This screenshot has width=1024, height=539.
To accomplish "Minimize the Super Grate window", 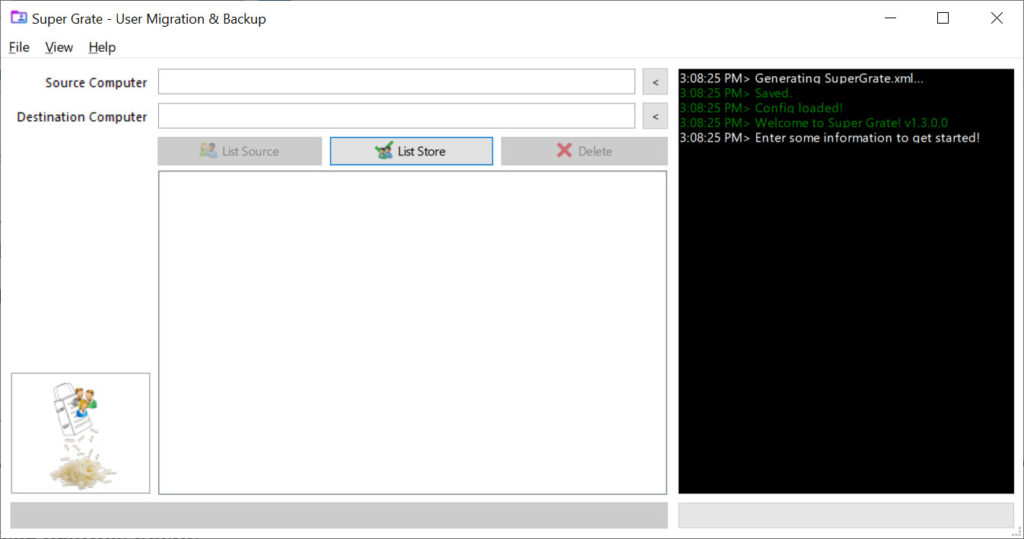I will pos(890,18).
